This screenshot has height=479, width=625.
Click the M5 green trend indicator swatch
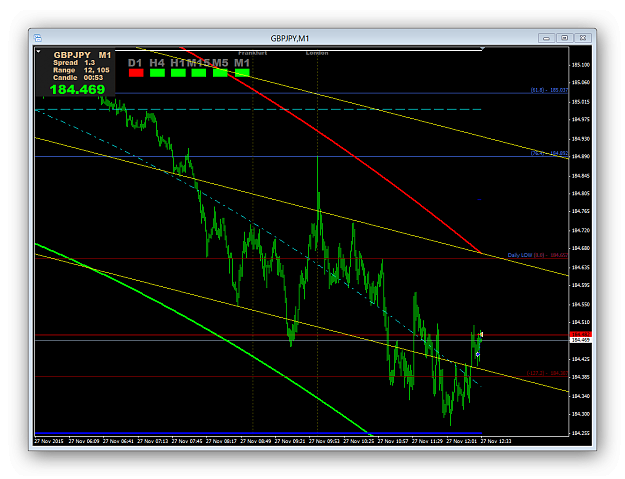point(220,73)
